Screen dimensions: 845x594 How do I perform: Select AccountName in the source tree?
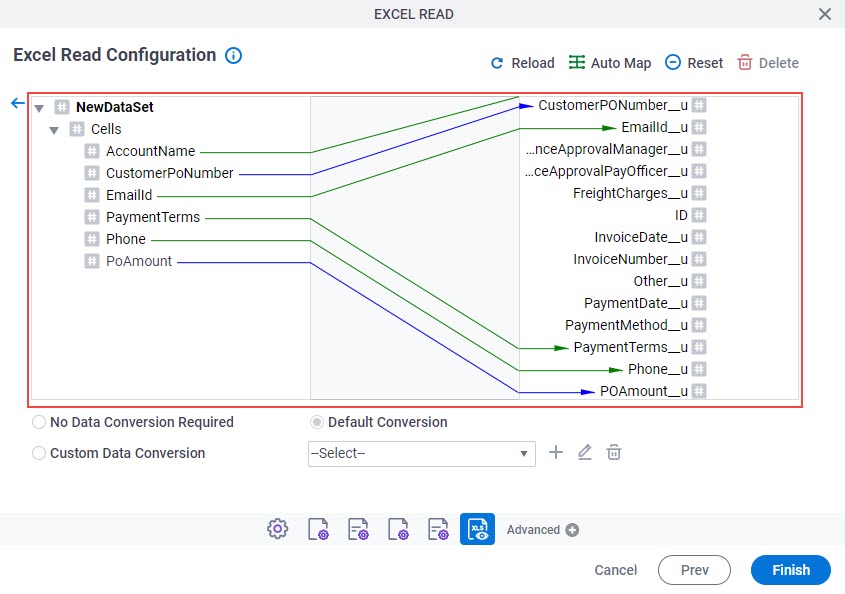pyautogui.click(x=150, y=151)
